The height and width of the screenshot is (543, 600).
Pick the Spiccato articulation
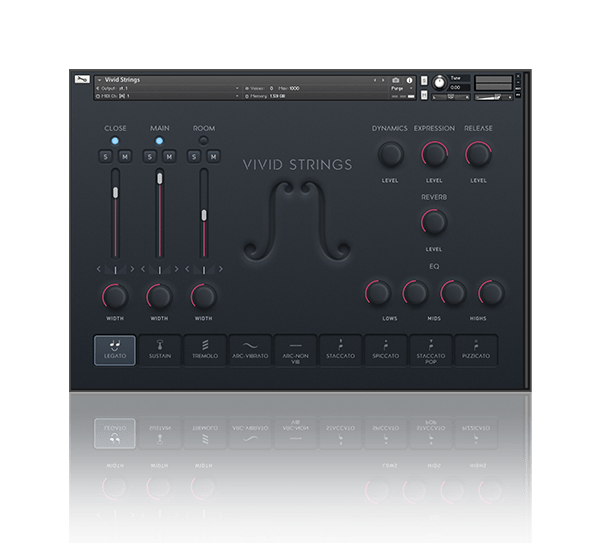[386, 349]
